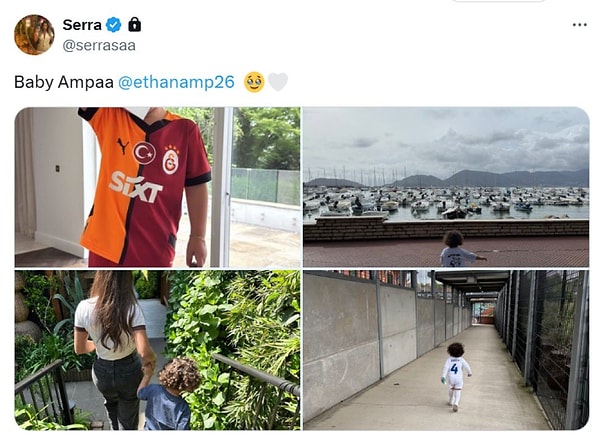Open the concrete walkway tunnel photo

coord(446,350)
